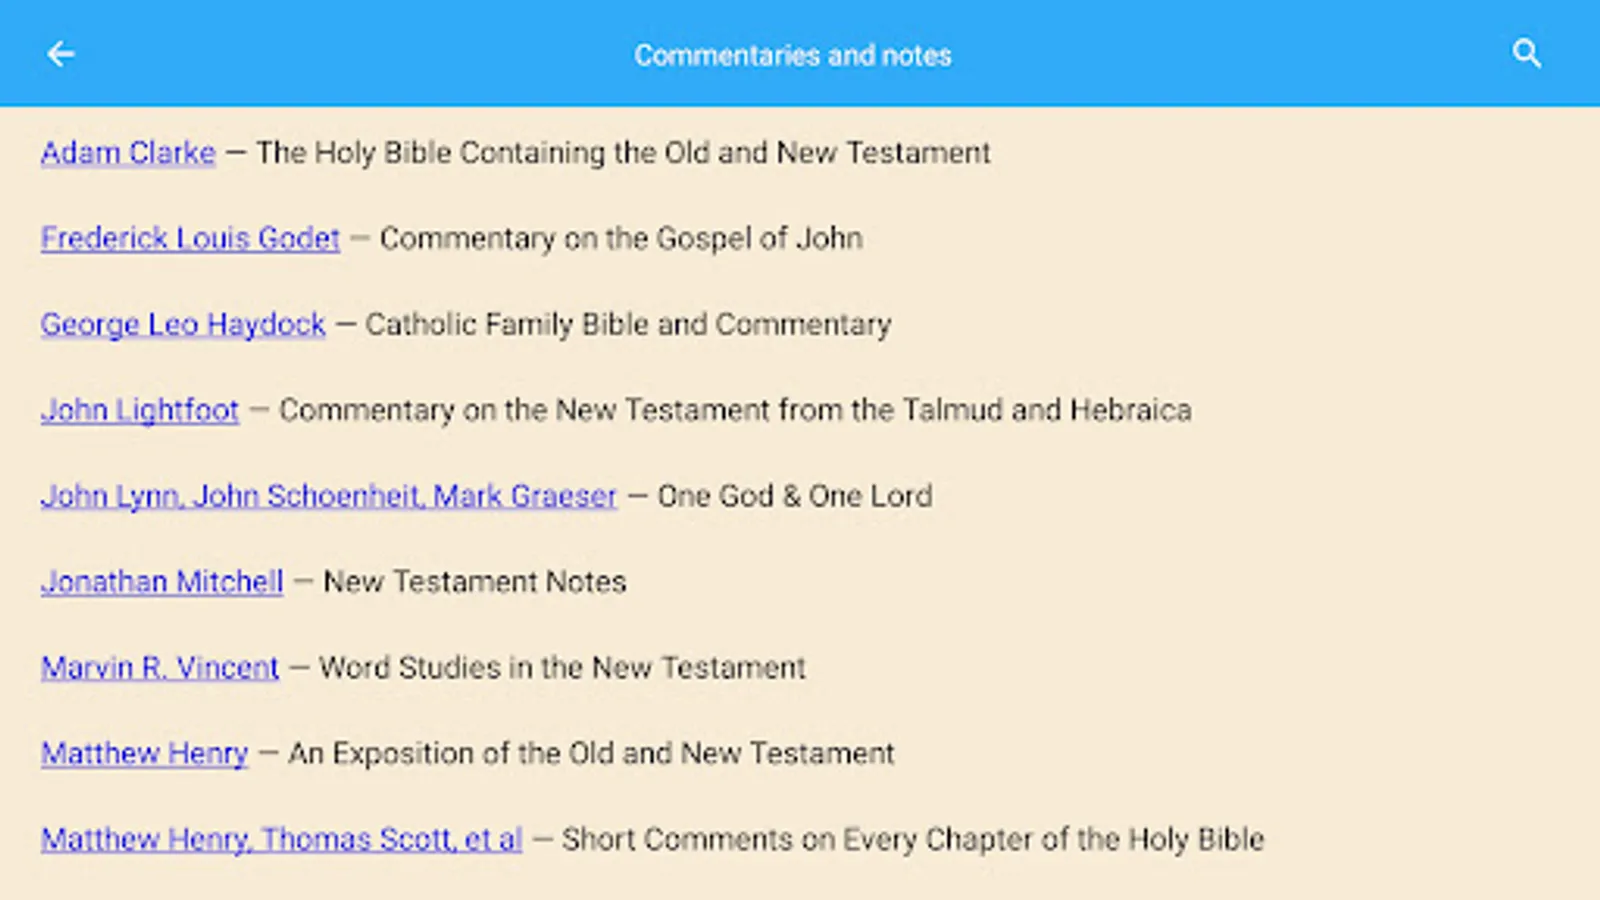Open the Jonathan Mitchell notes link
Screen dimensions: 1600x900
[162, 582]
